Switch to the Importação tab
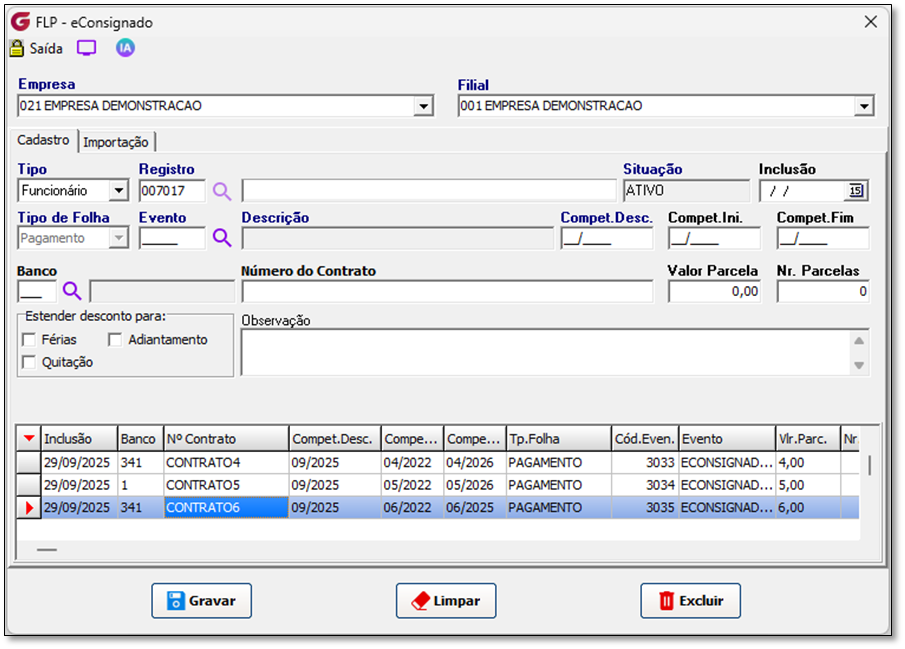Image resolution: width=905 pixels, height=649 pixels. click(x=116, y=142)
